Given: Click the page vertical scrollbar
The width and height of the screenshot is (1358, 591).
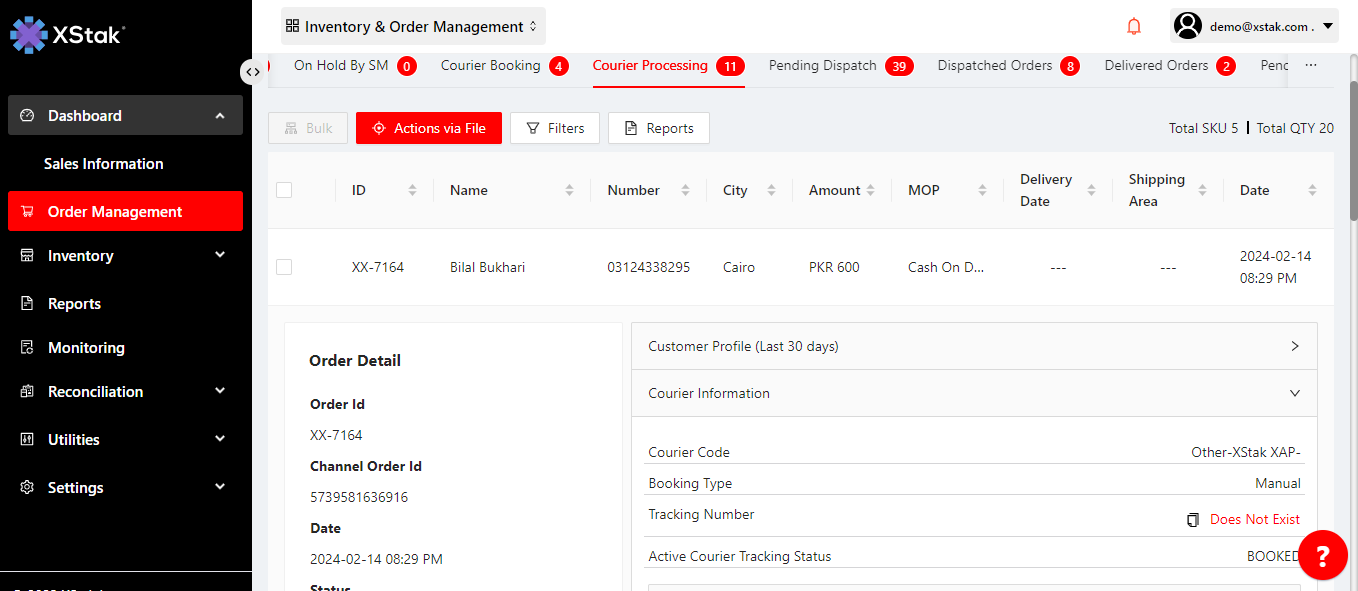Looking at the screenshot, I should click(x=1353, y=150).
